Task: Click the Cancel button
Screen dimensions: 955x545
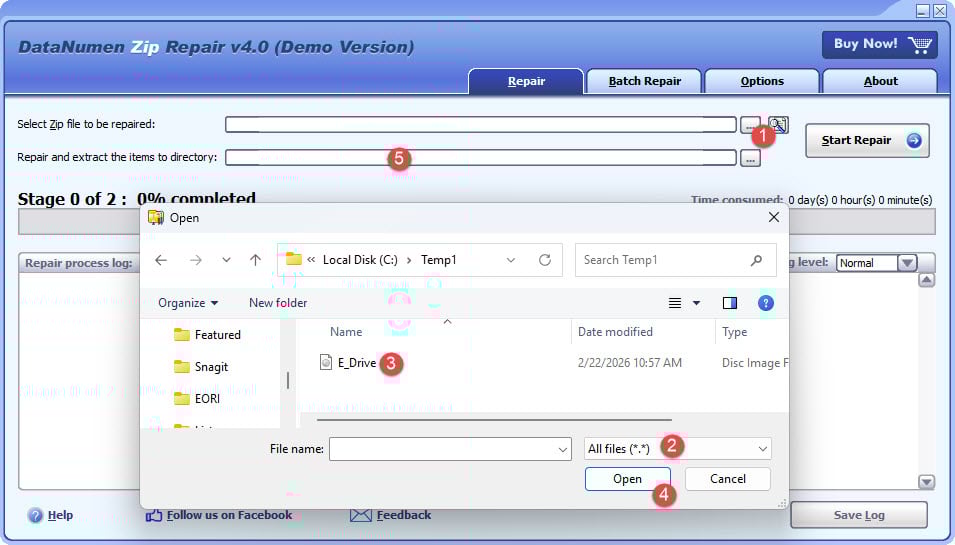Action: (x=728, y=479)
